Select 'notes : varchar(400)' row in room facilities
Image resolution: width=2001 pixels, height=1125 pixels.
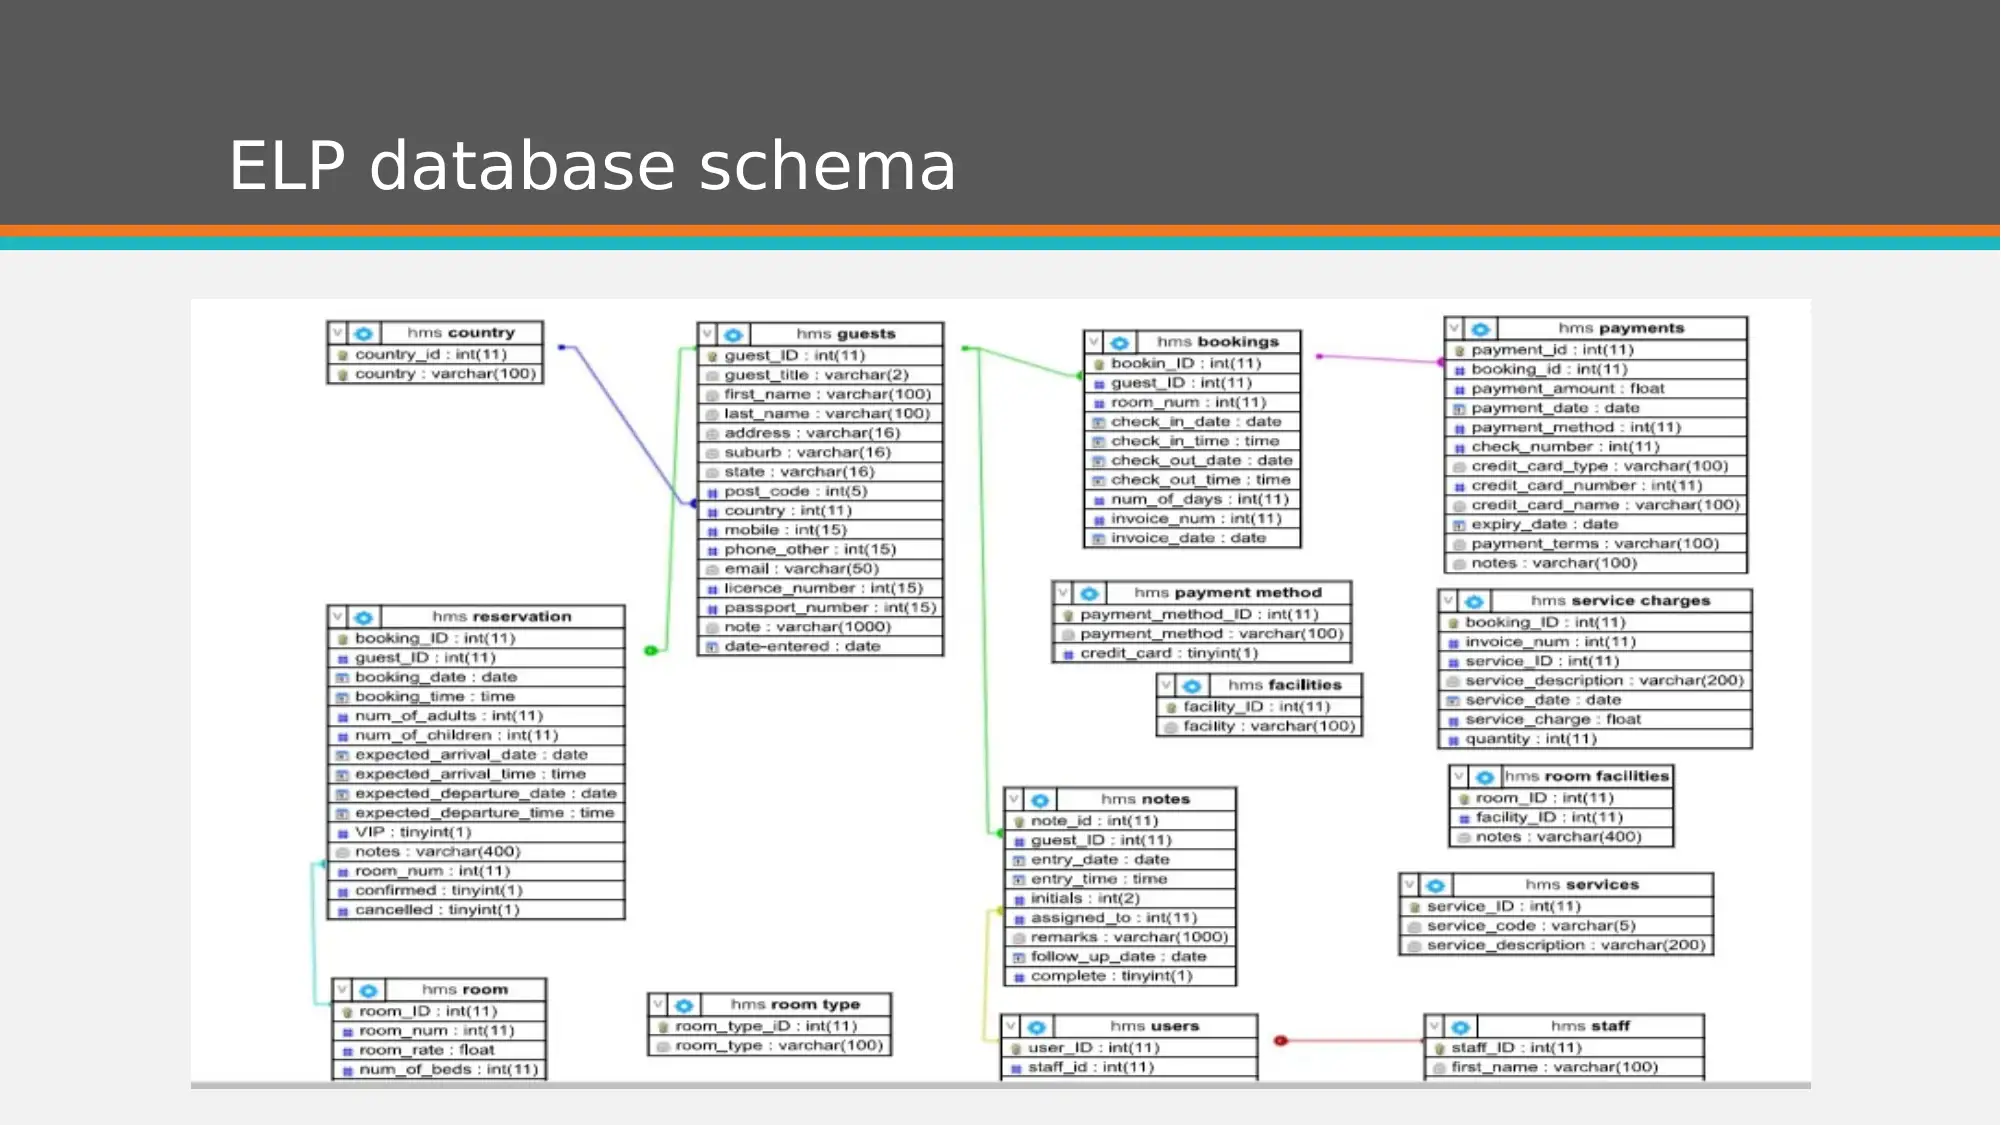tap(1561, 838)
